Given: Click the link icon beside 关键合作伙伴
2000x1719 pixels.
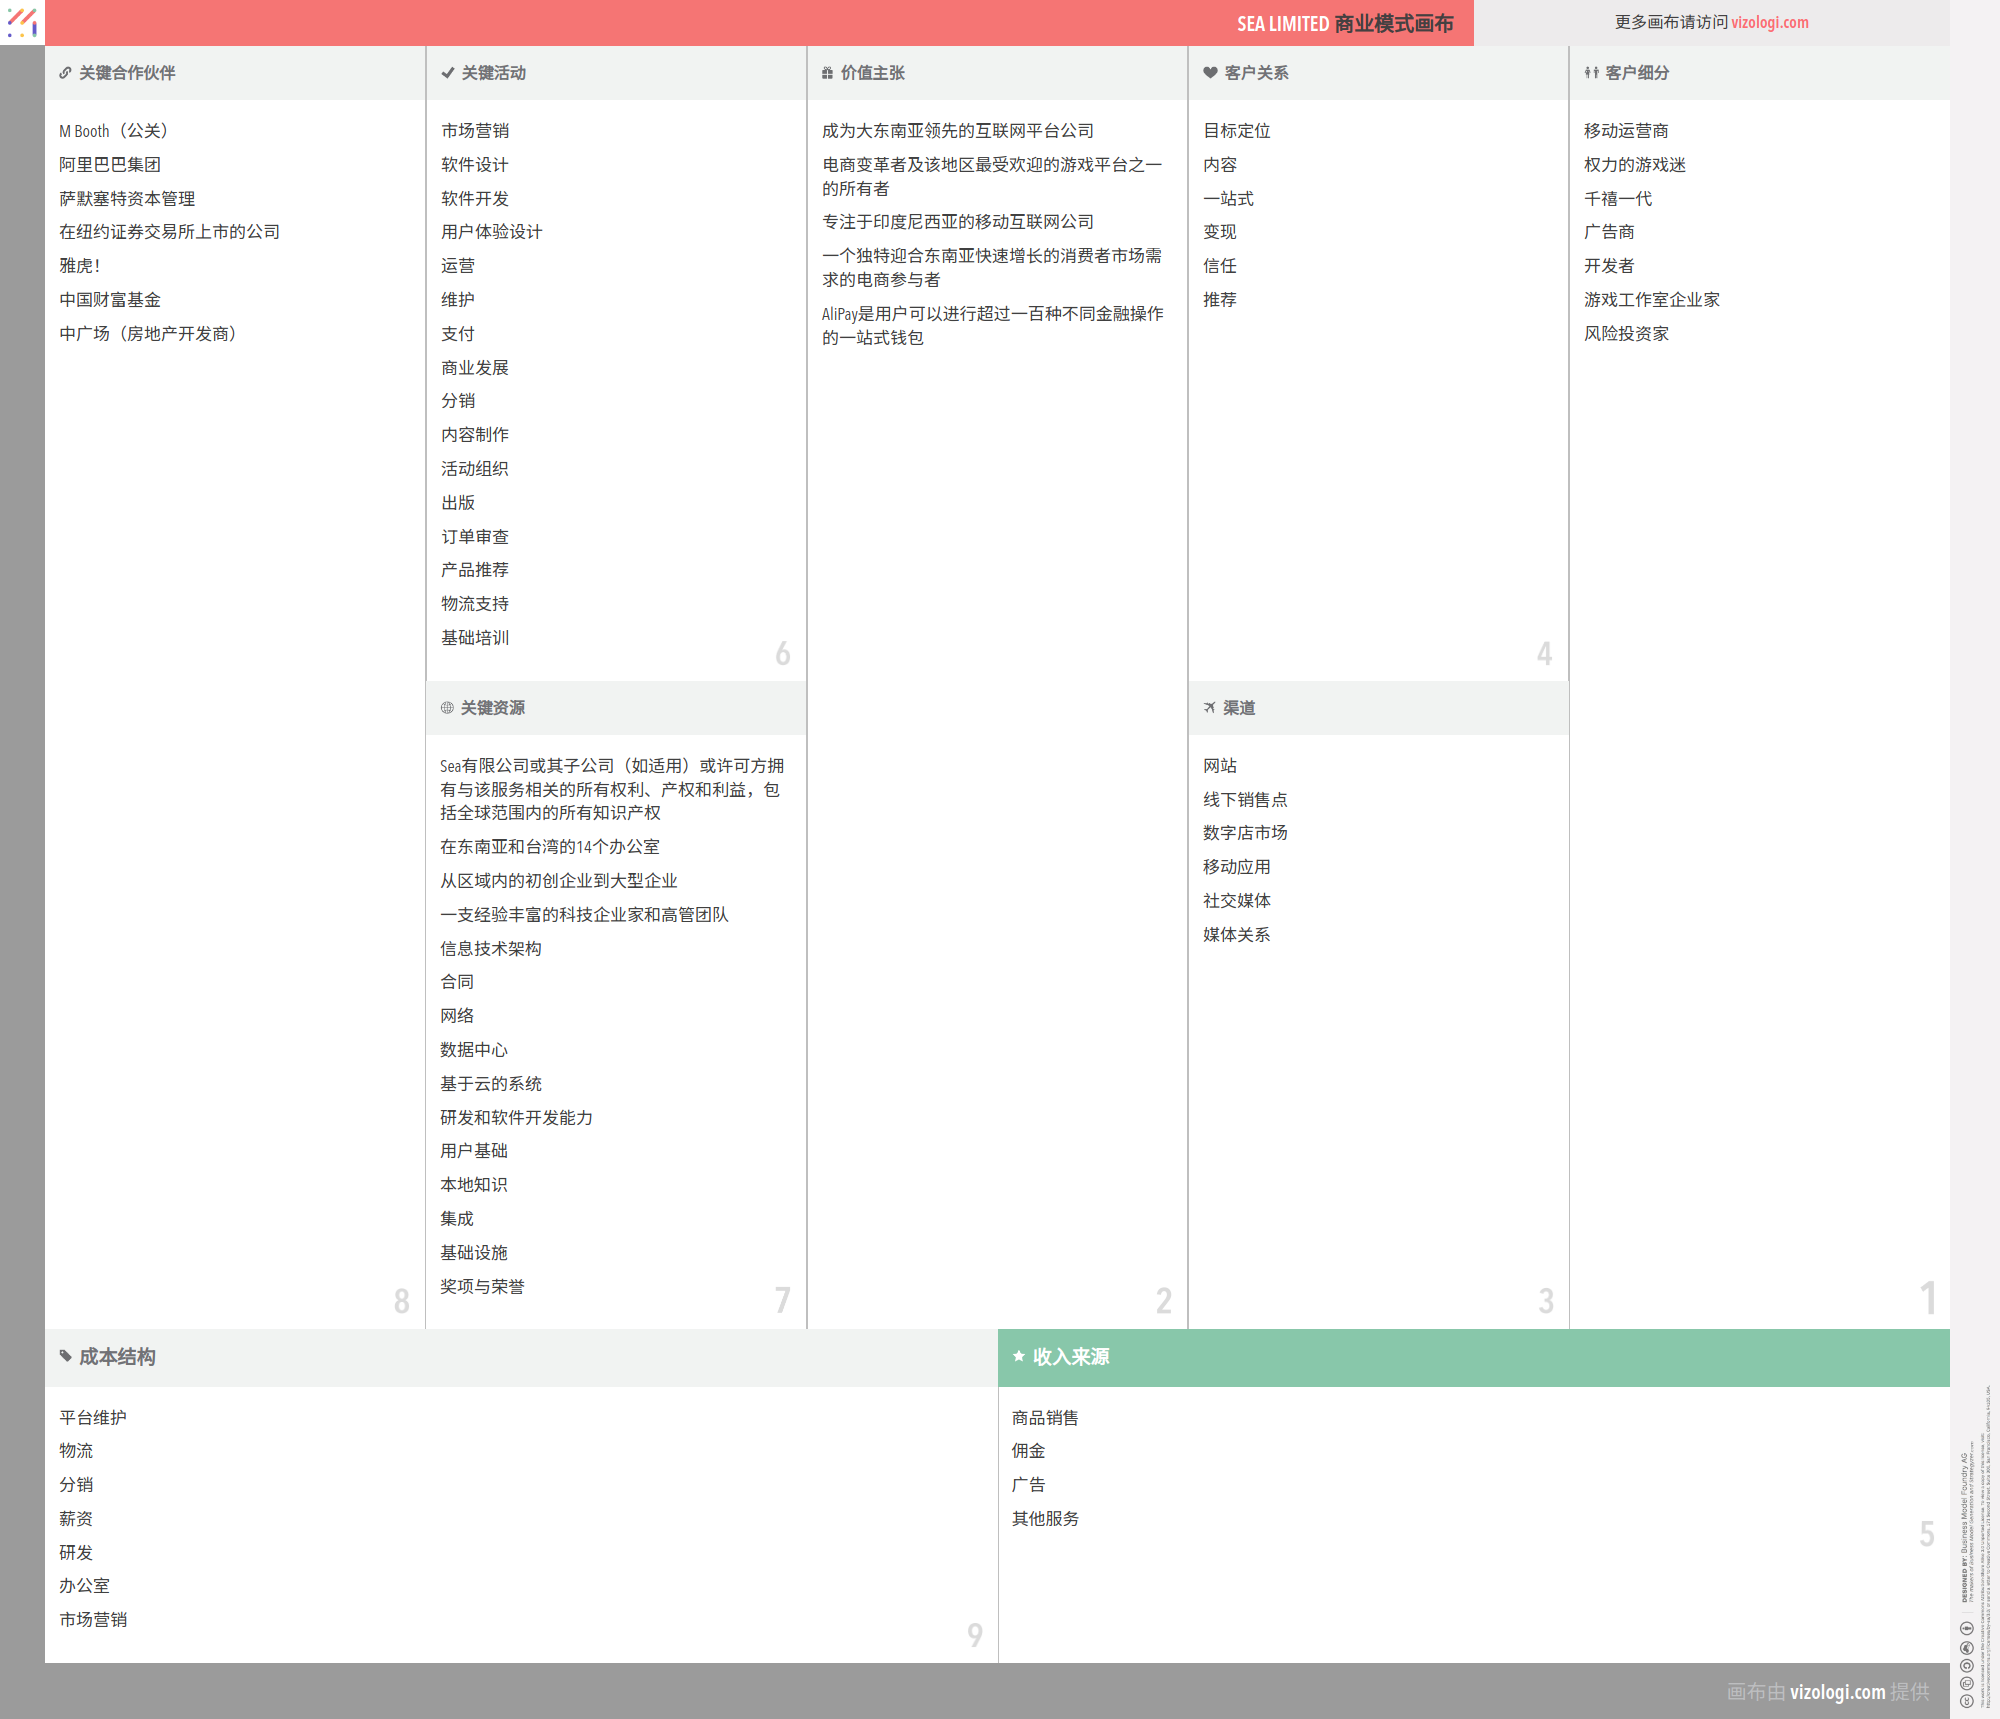Looking at the screenshot, I should [65, 73].
